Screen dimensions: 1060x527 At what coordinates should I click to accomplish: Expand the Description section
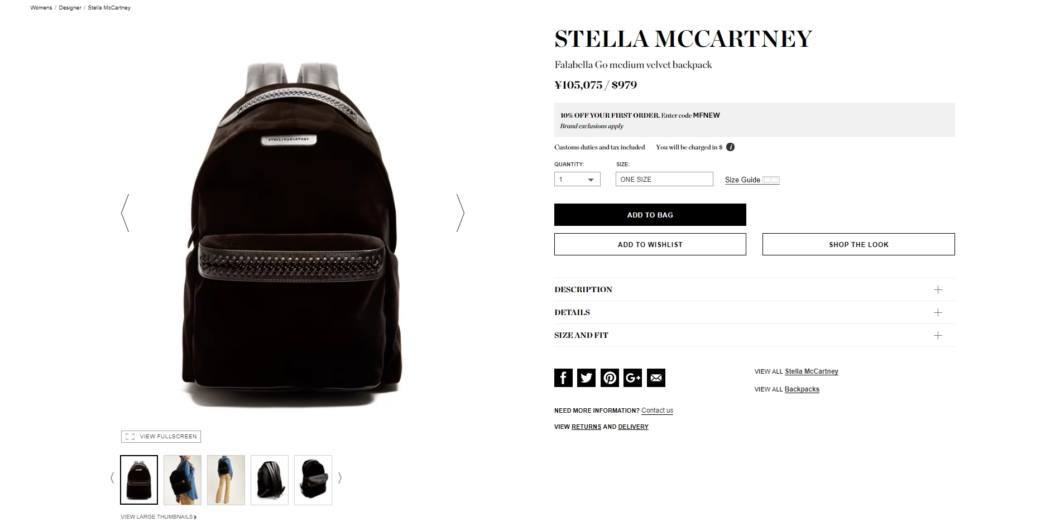(754, 289)
